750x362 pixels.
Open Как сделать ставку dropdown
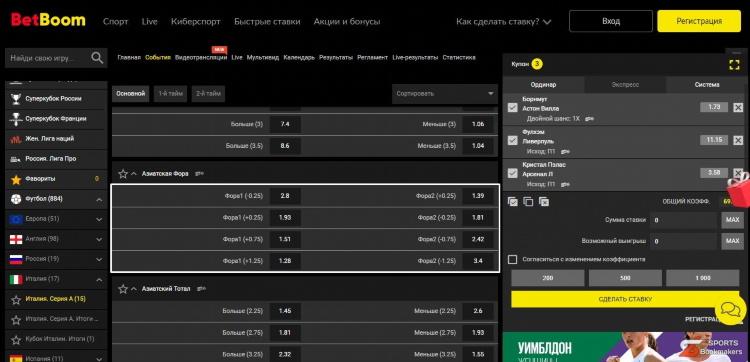pos(504,22)
